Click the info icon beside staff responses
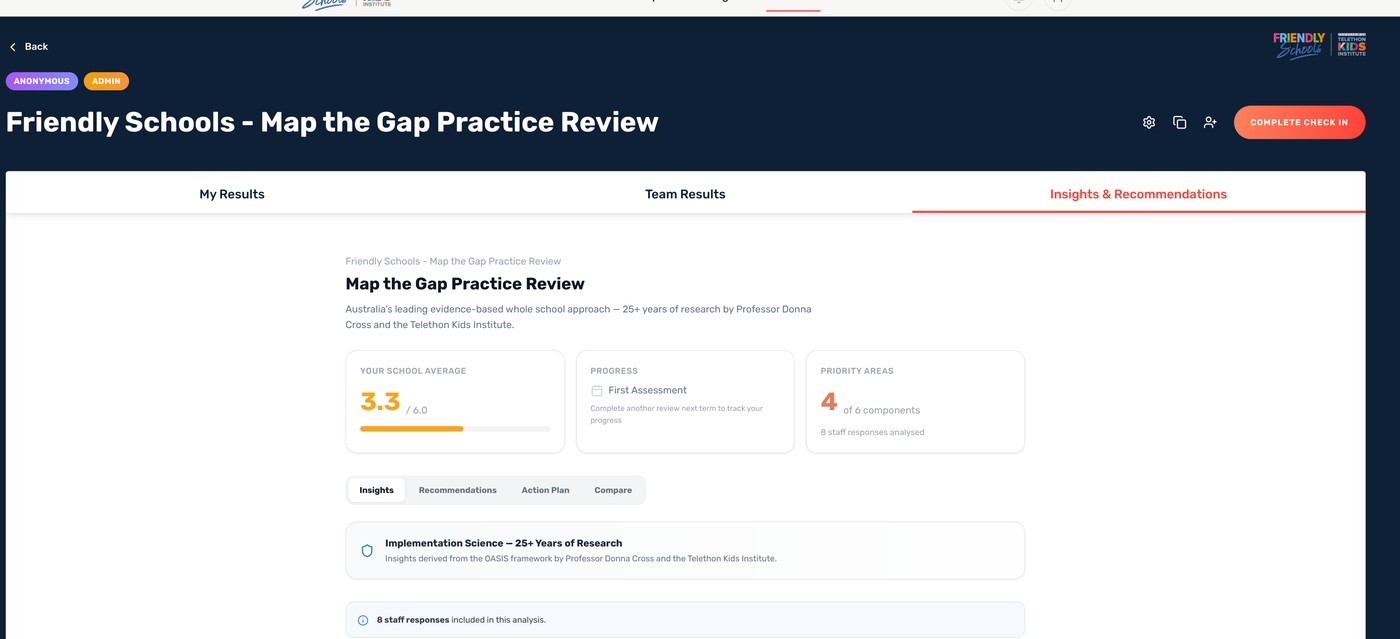Image resolution: width=1400 pixels, height=639 pixels. (x=363, y=620)
